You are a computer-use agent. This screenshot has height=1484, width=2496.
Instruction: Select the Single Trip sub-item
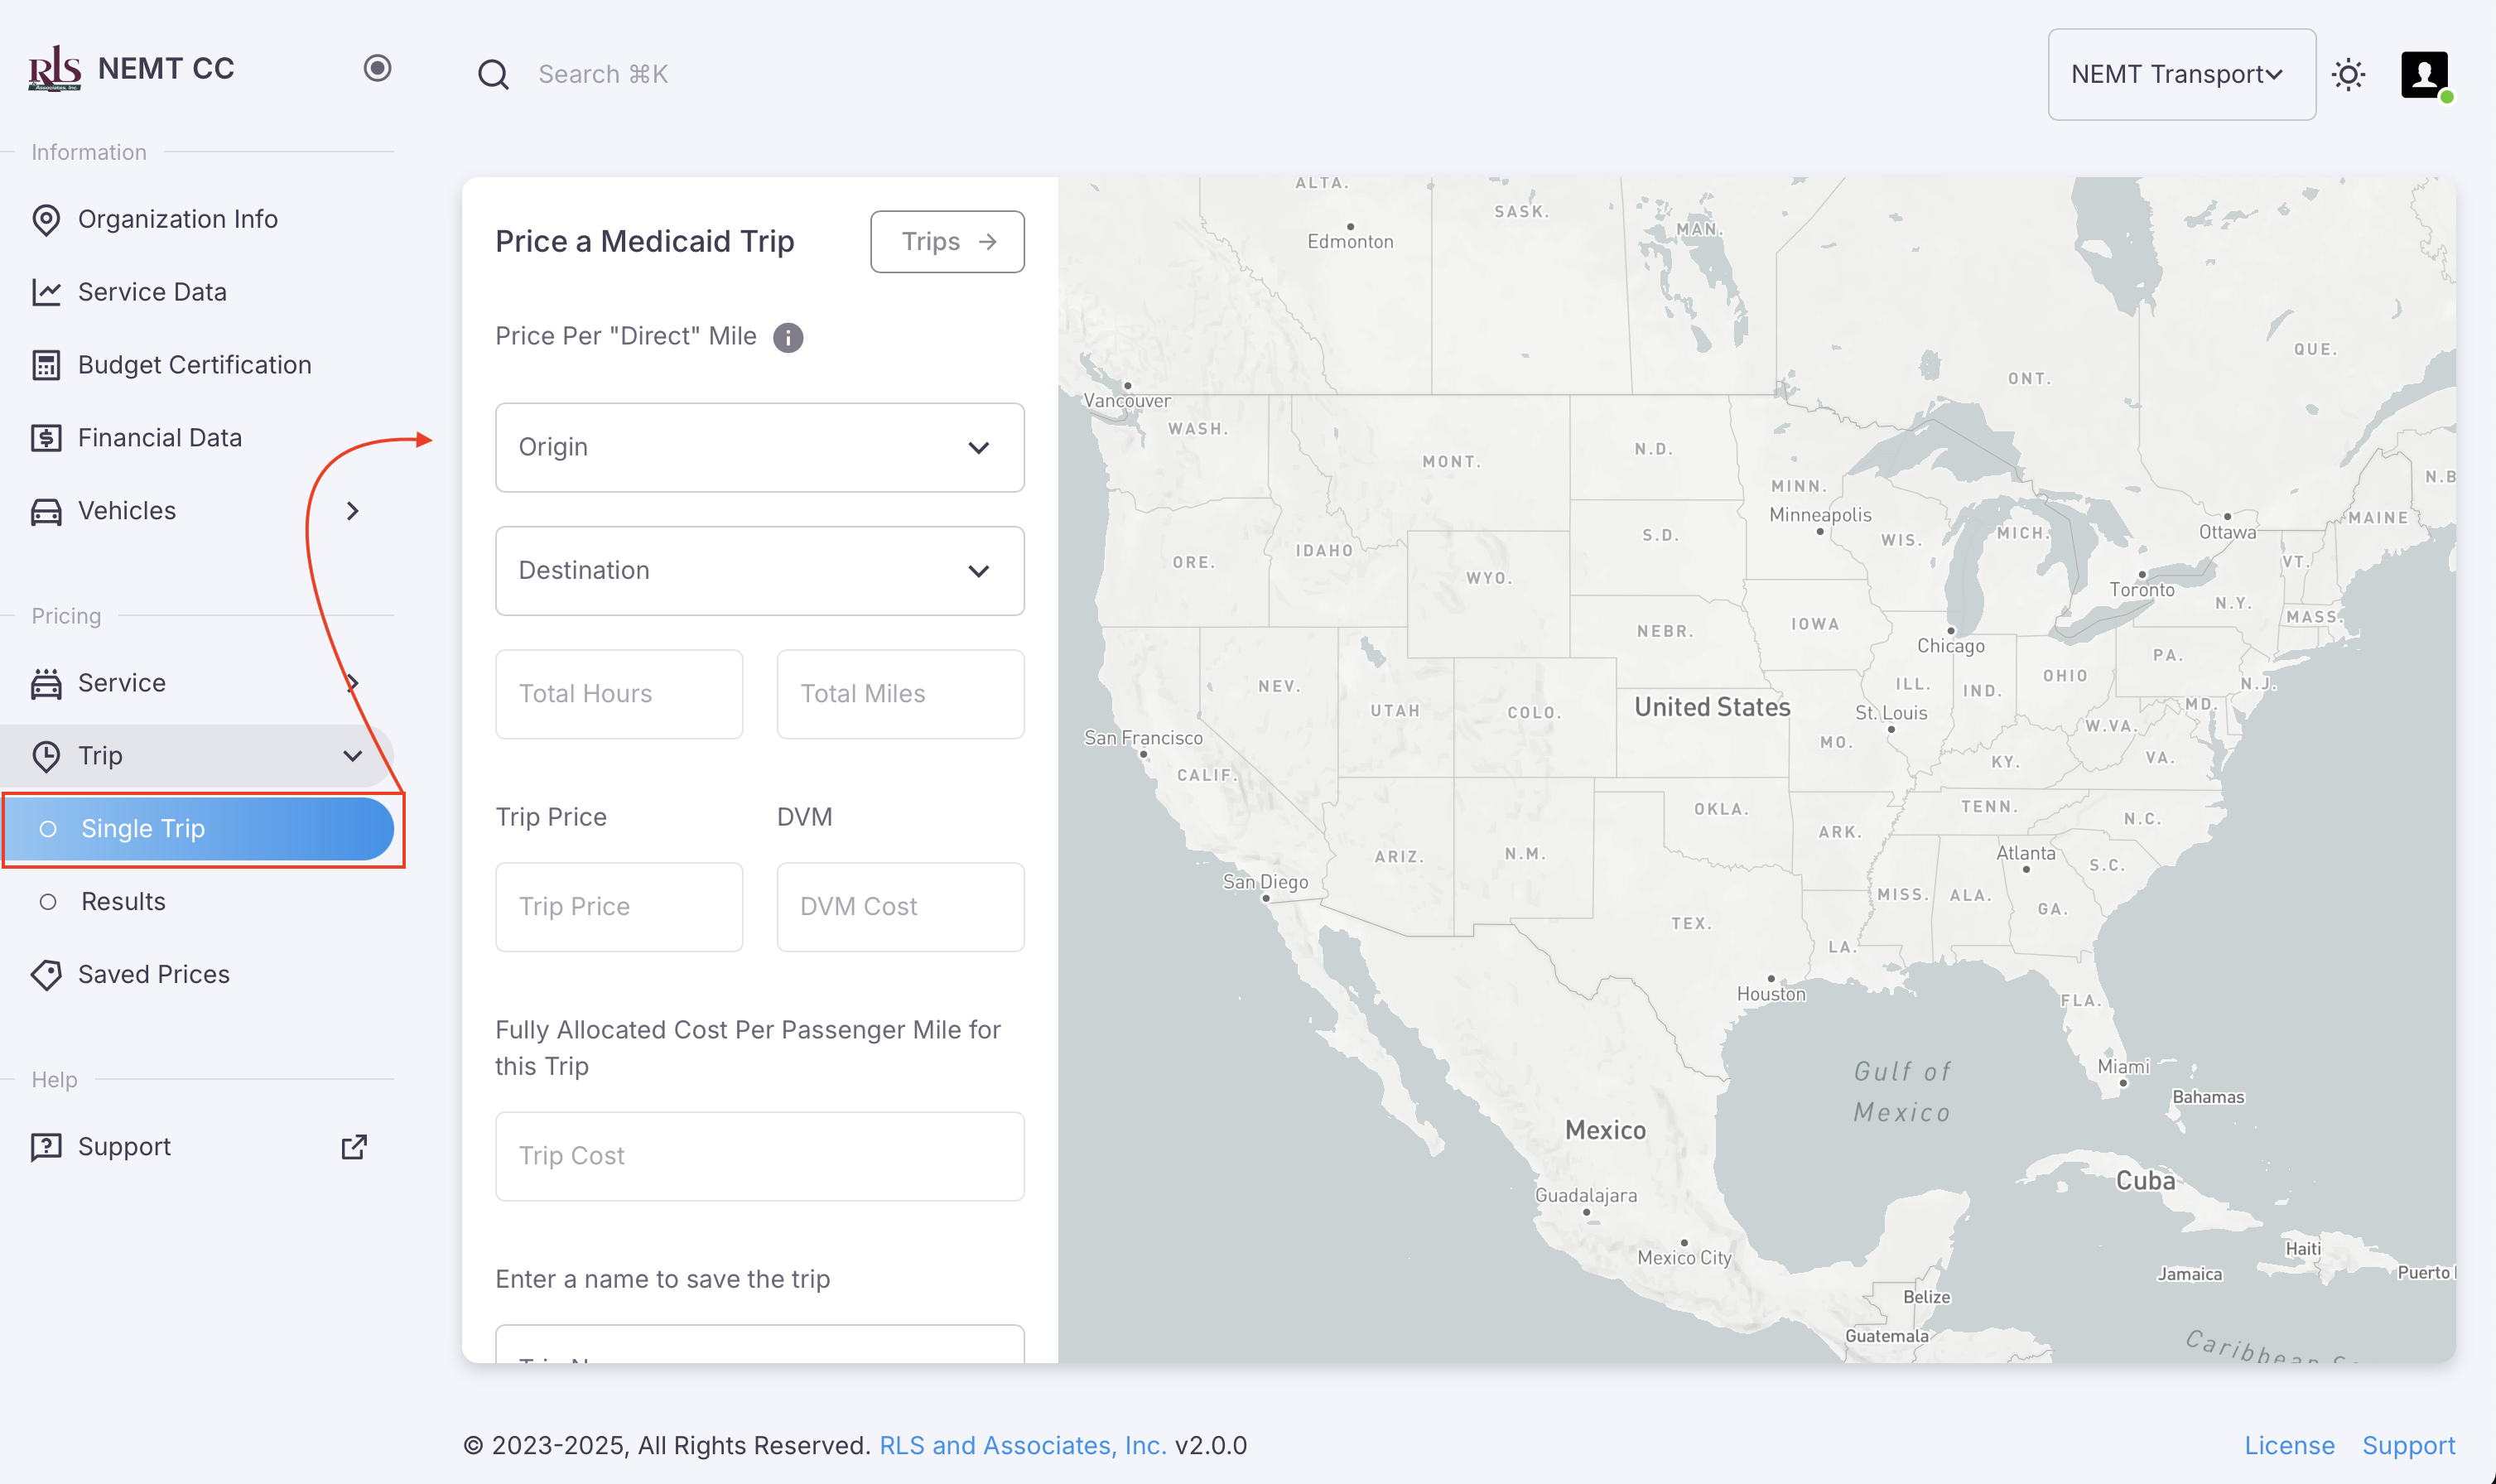(143, 828)
